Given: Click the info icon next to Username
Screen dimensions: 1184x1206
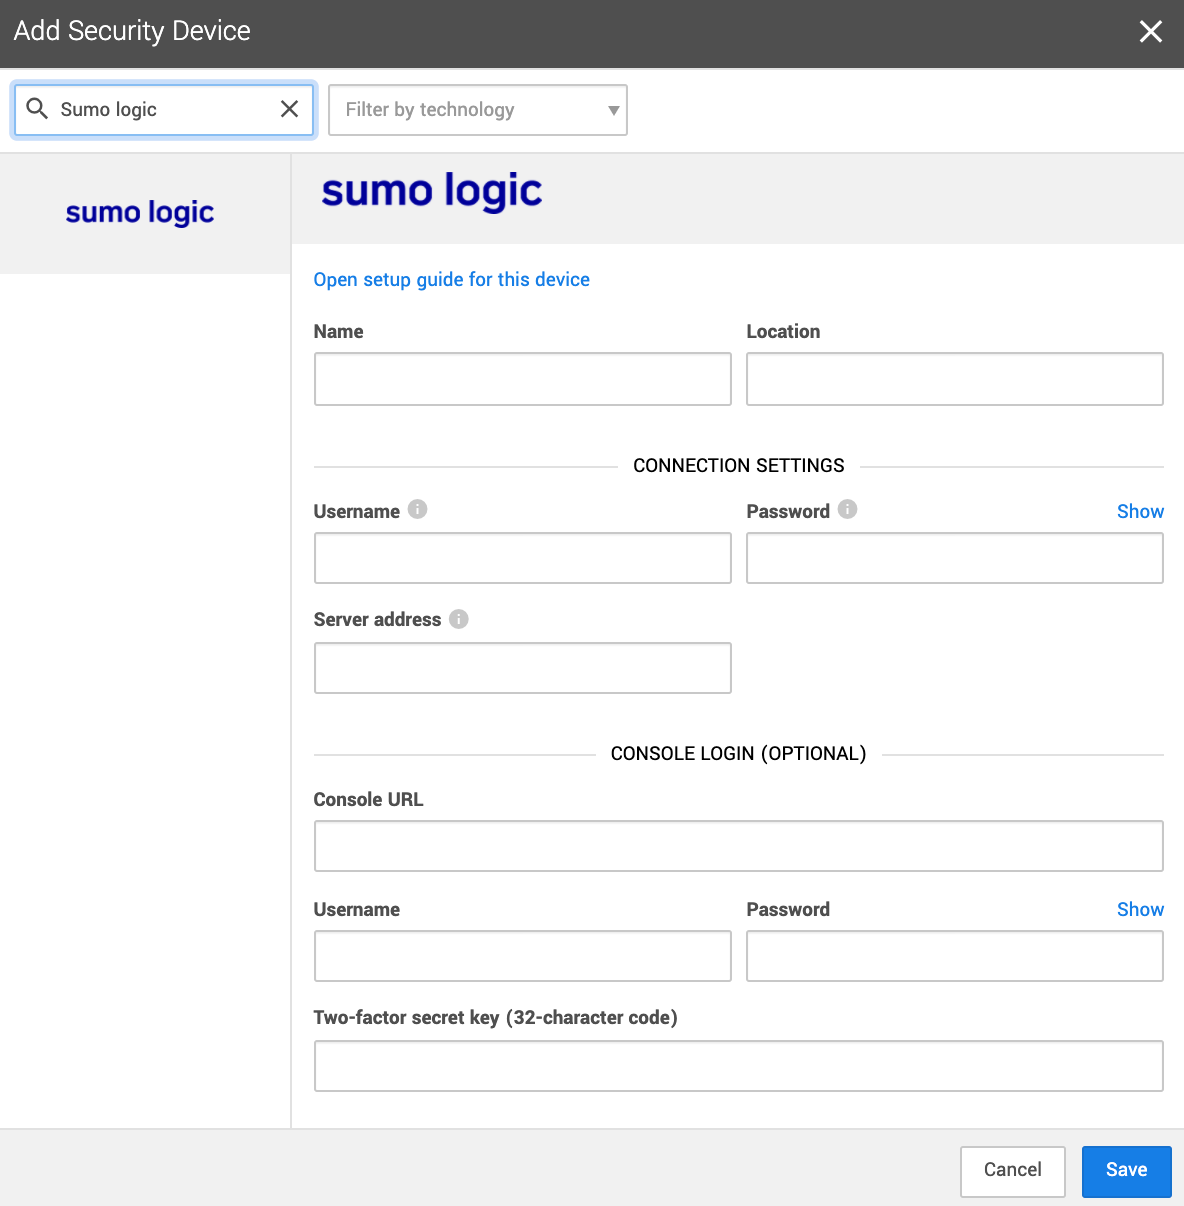Looking at the screenshot, I should (x=418, y=509).
